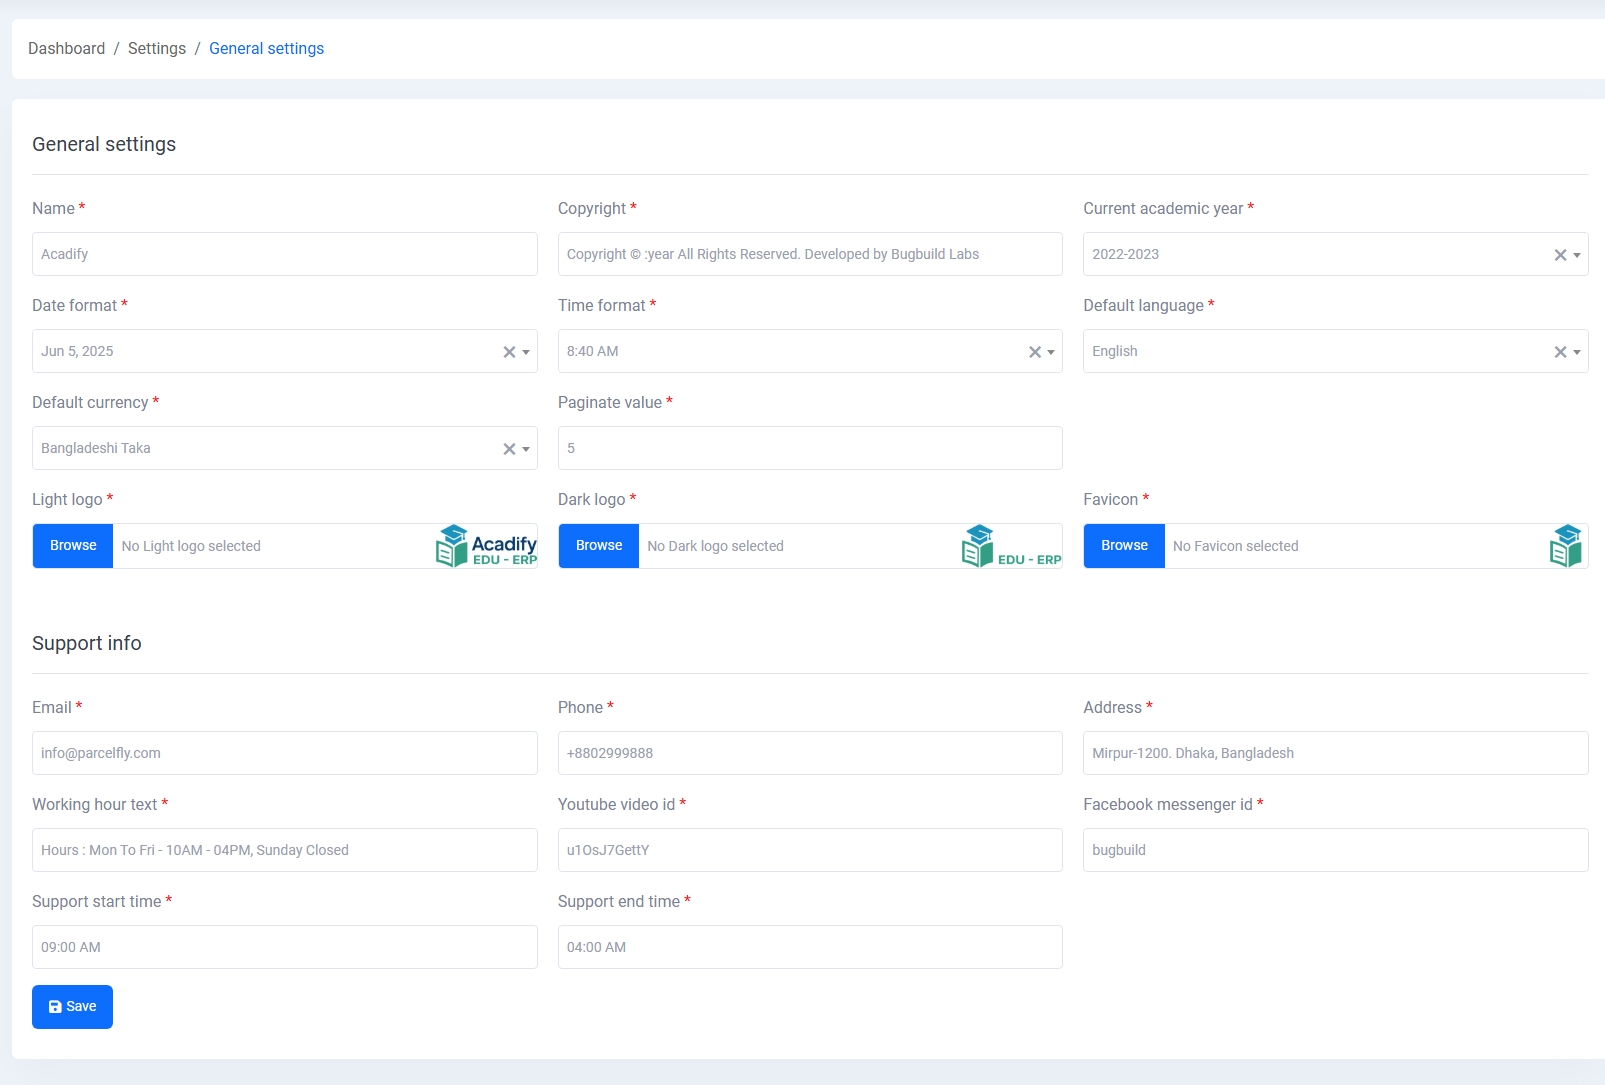Click the General settings breadcrumb link
This screenshot has width=1605, height=1085.
[x=266, y=48]
